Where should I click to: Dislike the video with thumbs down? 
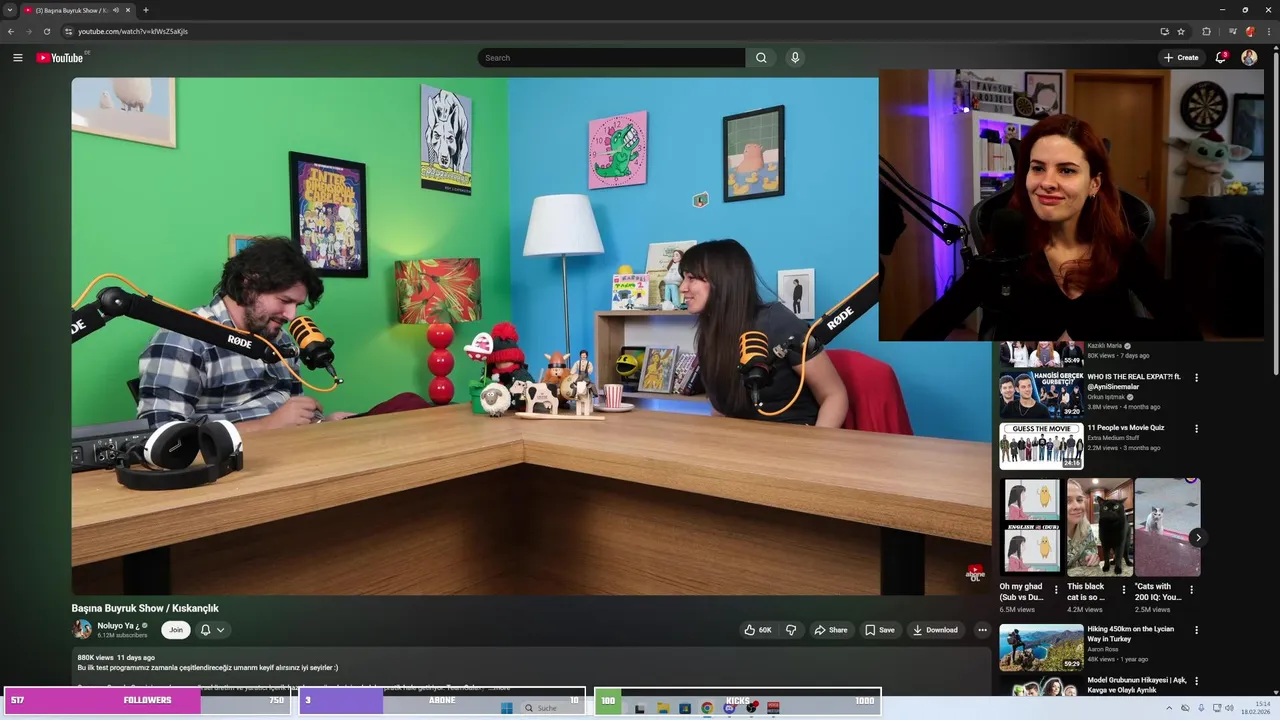click(x=791, y=630)
